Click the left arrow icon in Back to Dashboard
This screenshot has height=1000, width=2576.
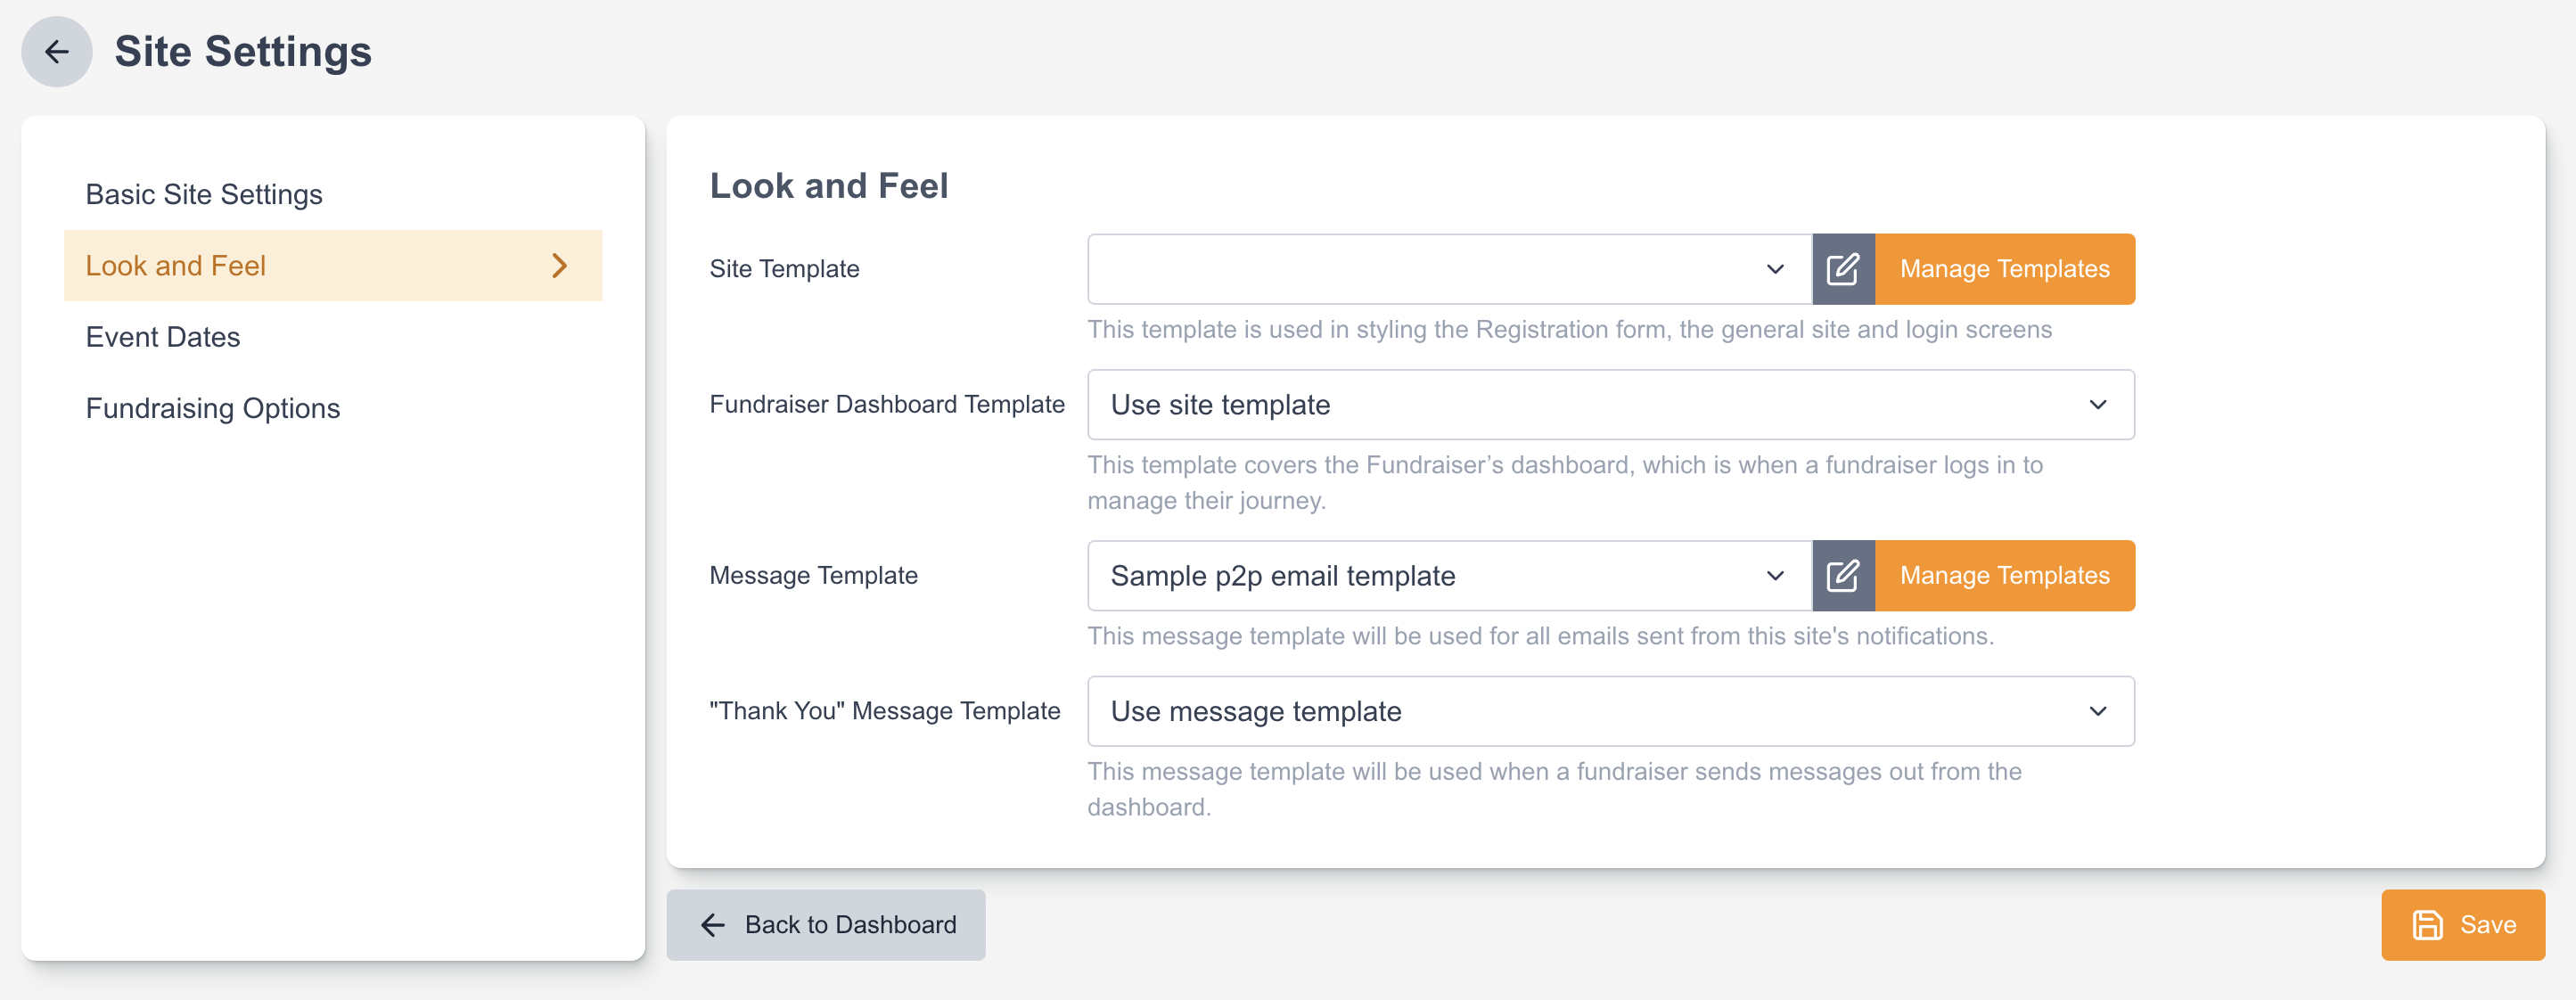tap(713, 925)
